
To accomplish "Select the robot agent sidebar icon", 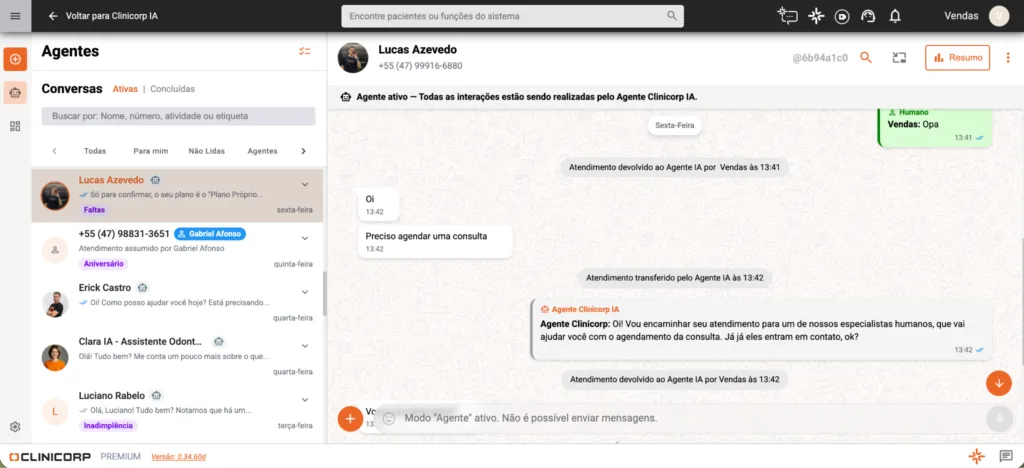I will [15, 93].
